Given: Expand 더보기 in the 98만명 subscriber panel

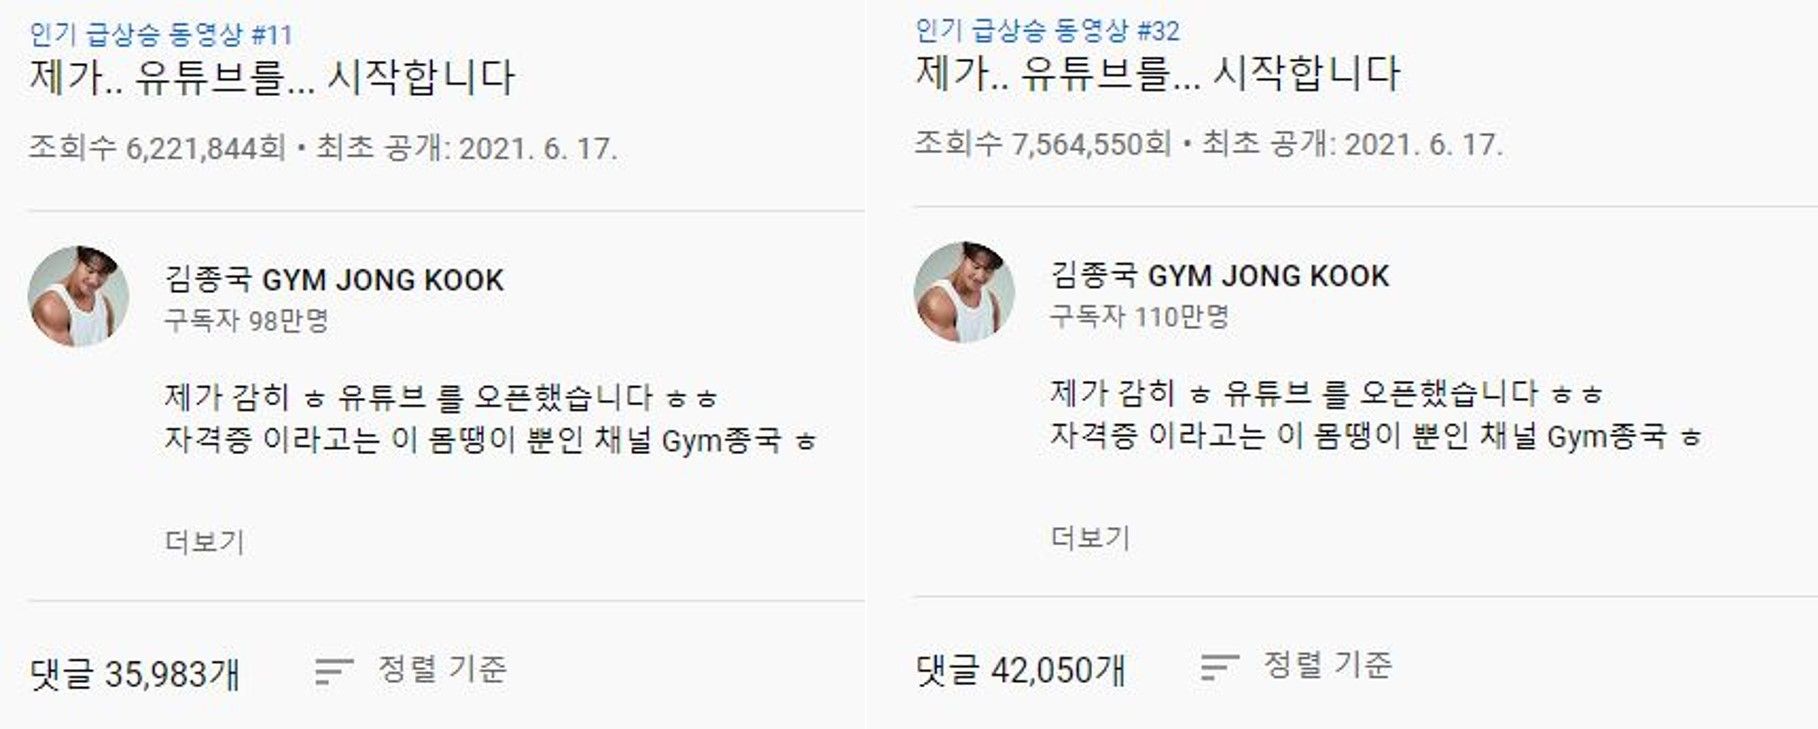Looking at the screenshot, I should [x=204, y=542].
